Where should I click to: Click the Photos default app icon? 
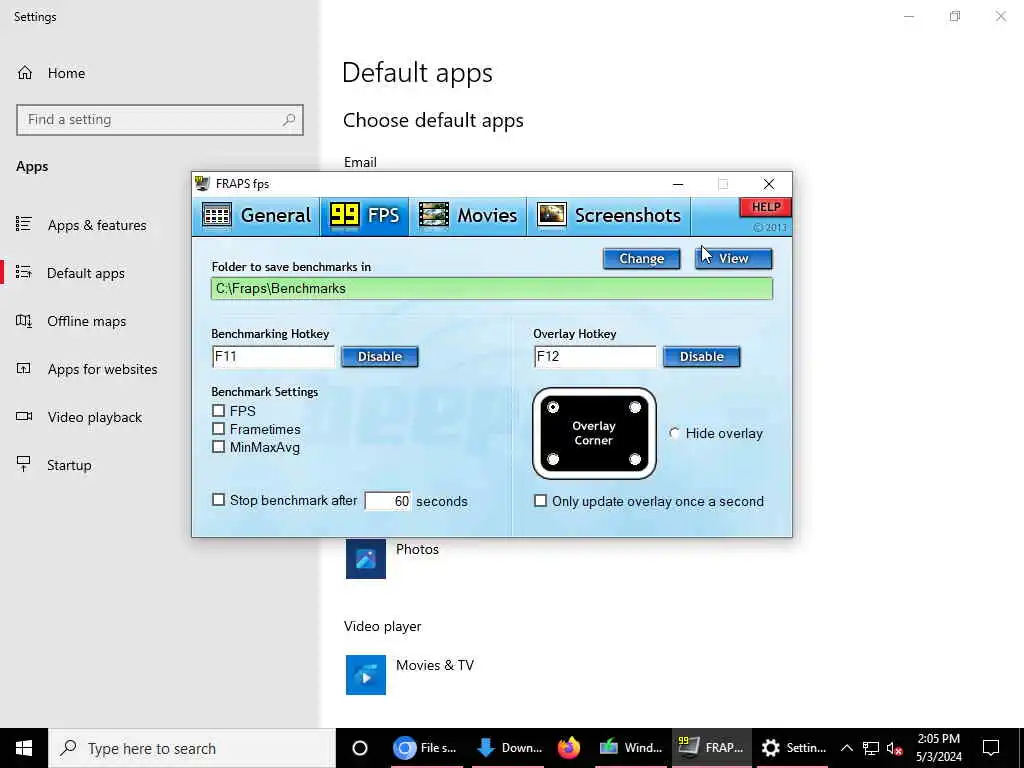point(366,559)
